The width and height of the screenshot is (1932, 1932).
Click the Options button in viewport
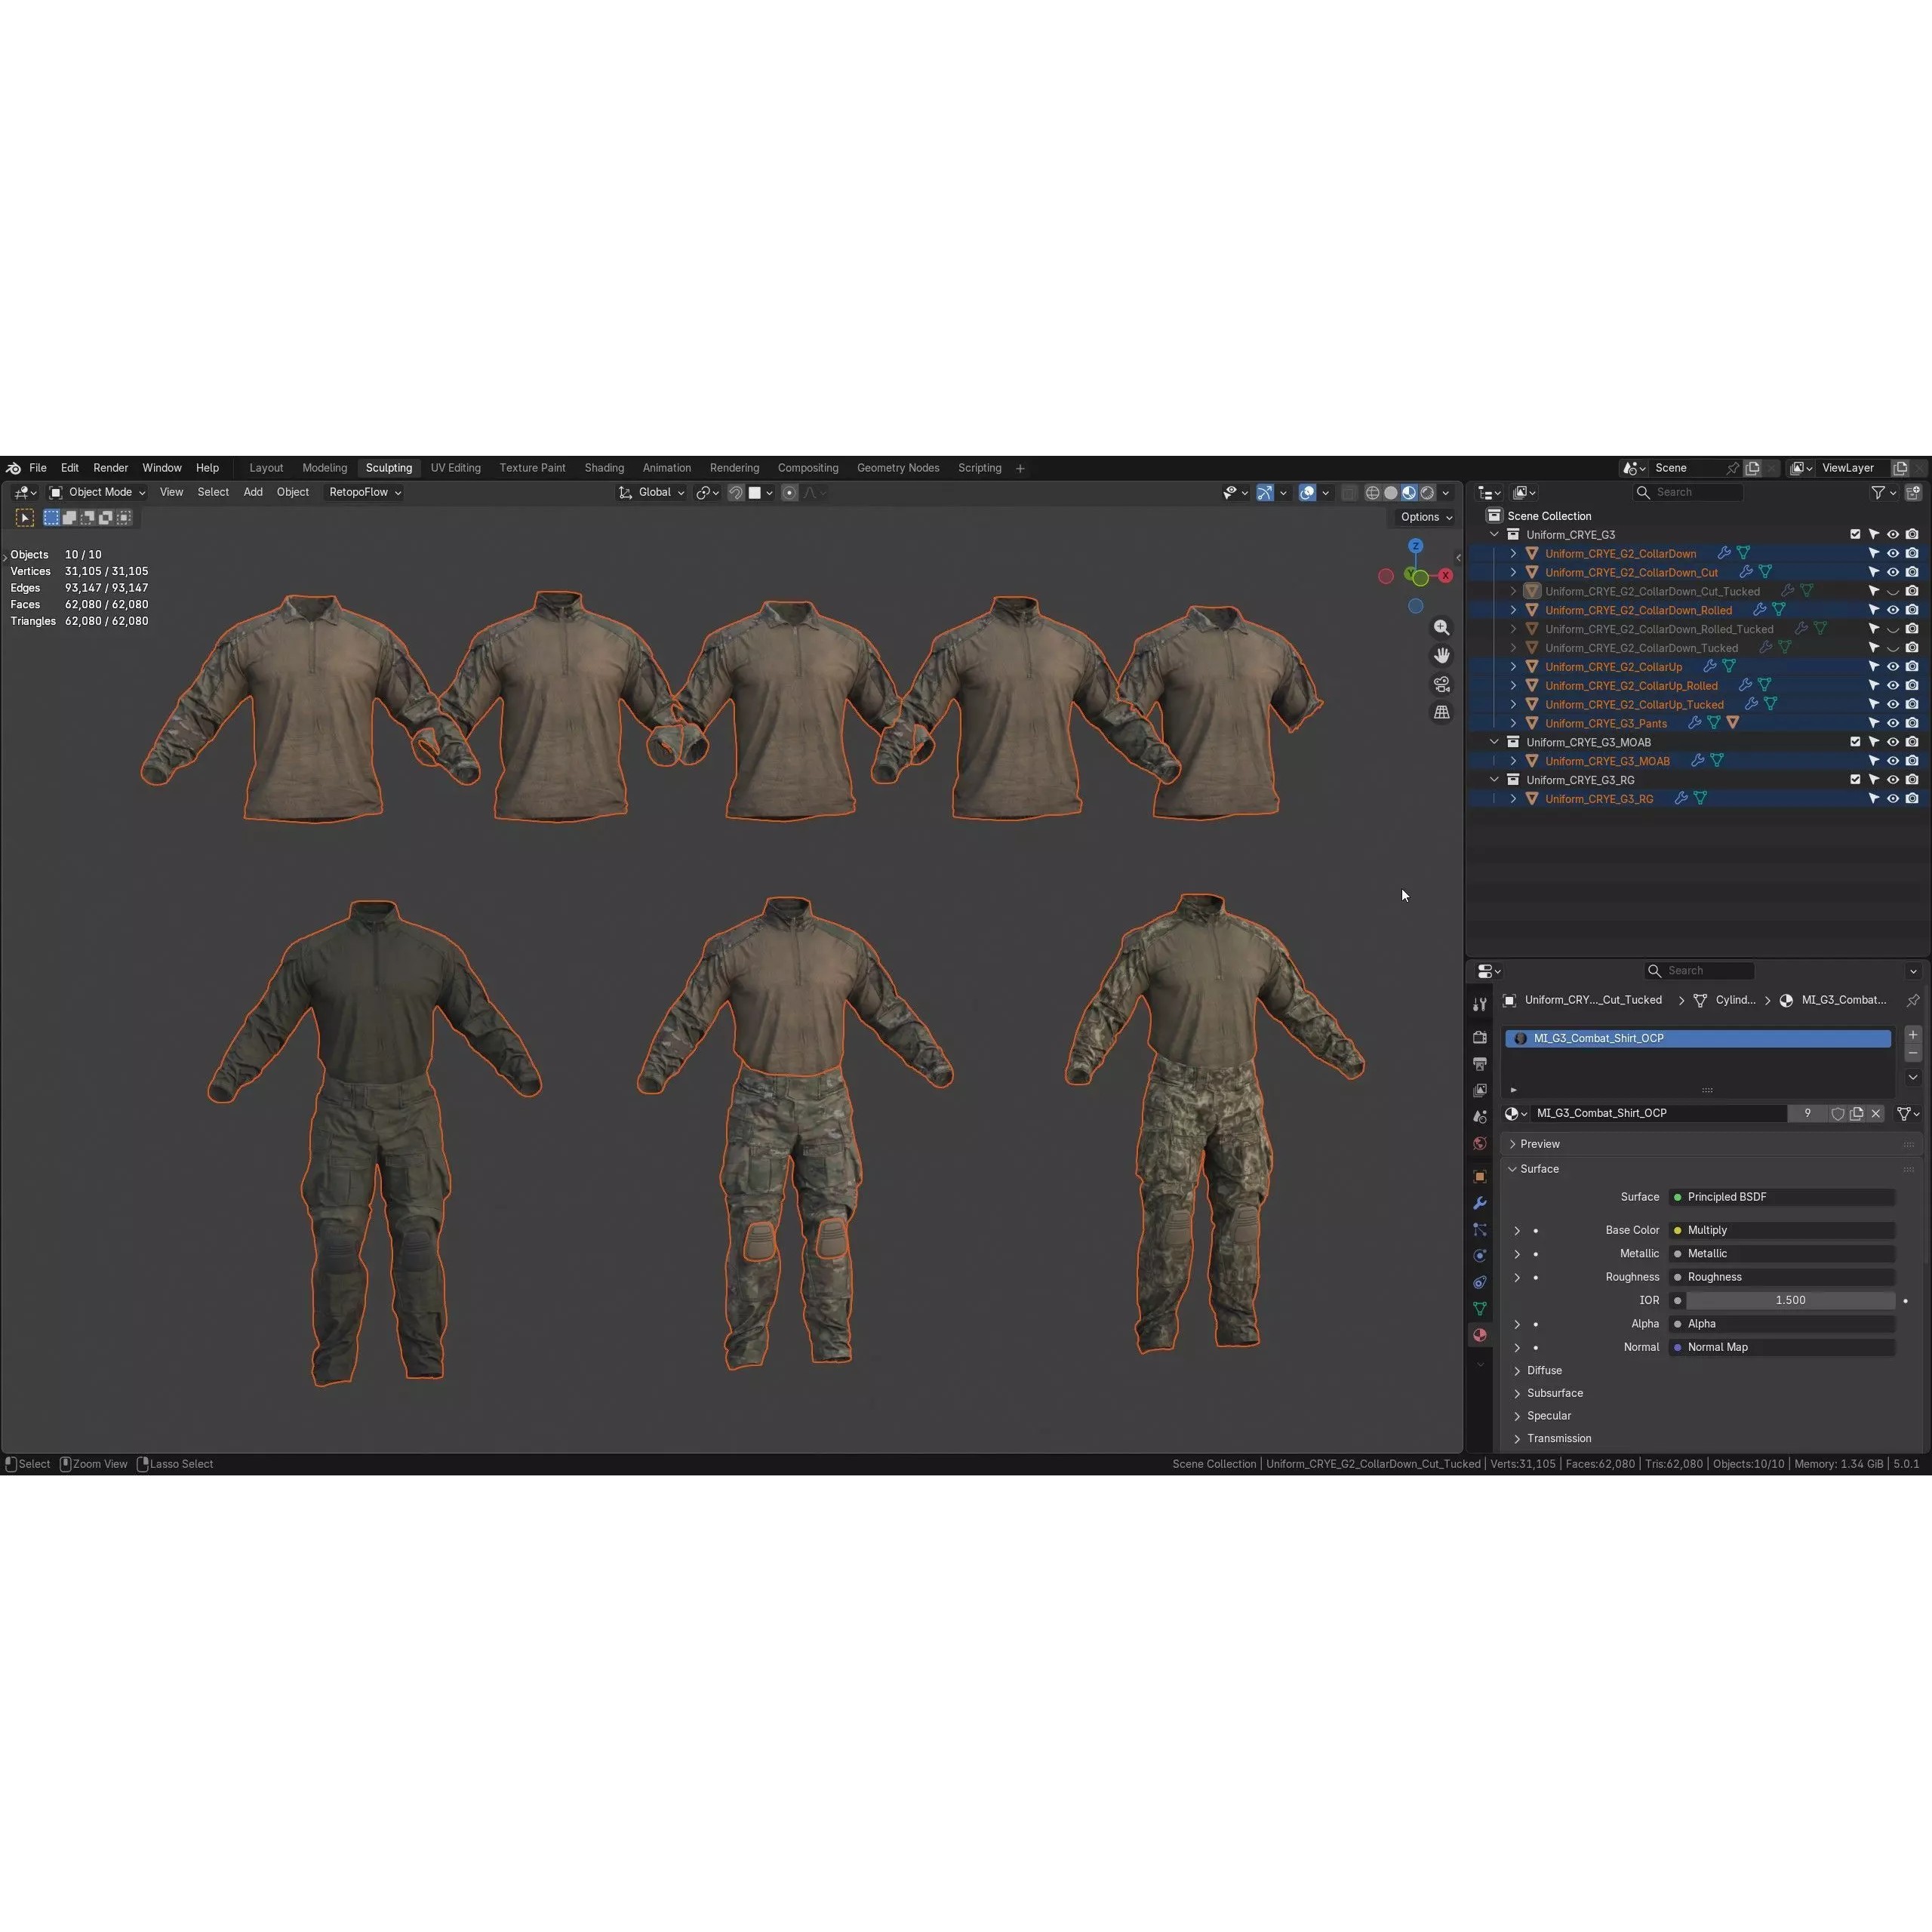click(x=1424, y=517)
